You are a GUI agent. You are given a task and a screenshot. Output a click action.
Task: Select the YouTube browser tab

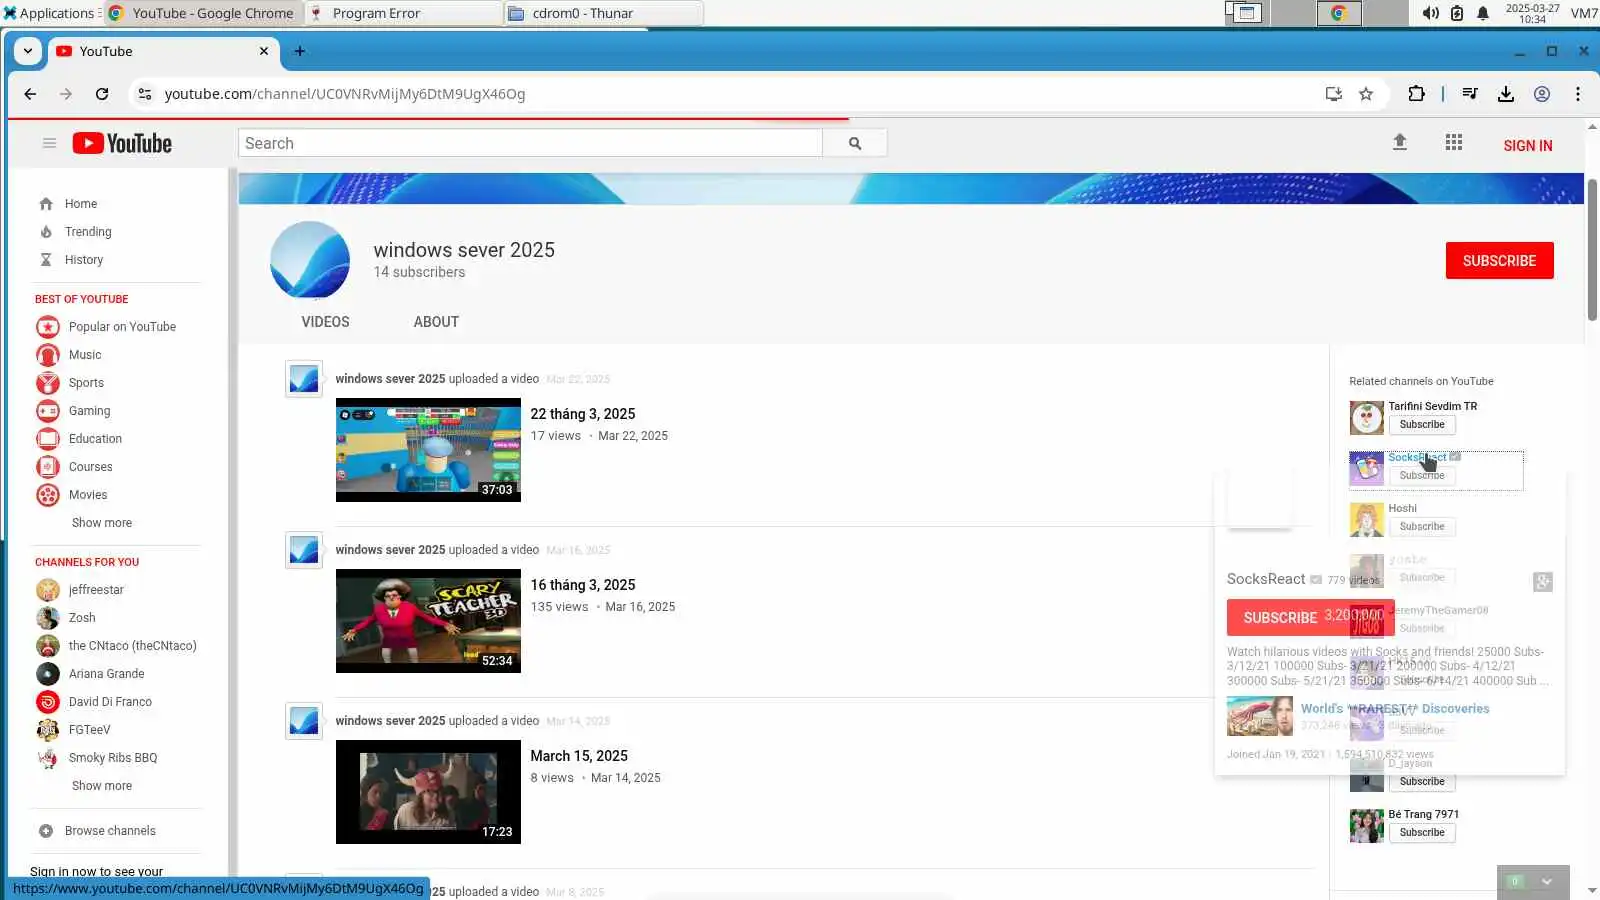click(x=163, y=51)
